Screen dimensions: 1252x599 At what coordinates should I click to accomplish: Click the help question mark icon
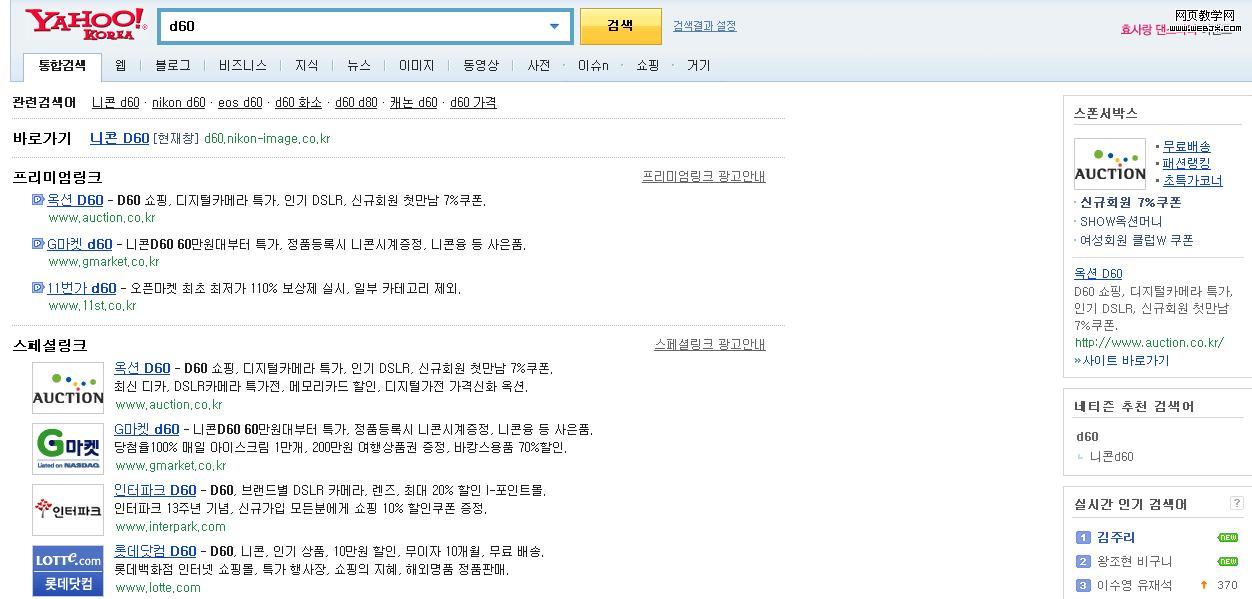pos(1236,504)
